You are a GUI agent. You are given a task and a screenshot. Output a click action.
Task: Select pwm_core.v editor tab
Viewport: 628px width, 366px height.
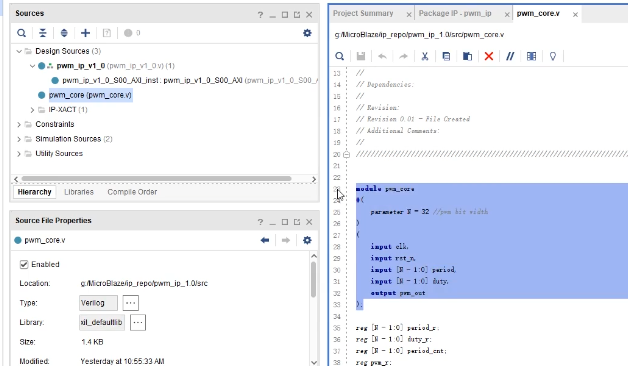point(538,13)
